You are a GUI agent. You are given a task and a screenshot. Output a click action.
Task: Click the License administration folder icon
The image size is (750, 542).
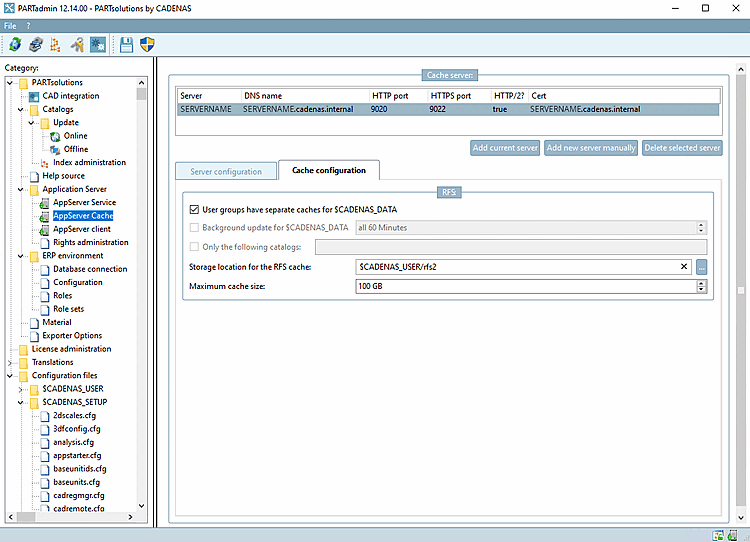click(23, 350)
